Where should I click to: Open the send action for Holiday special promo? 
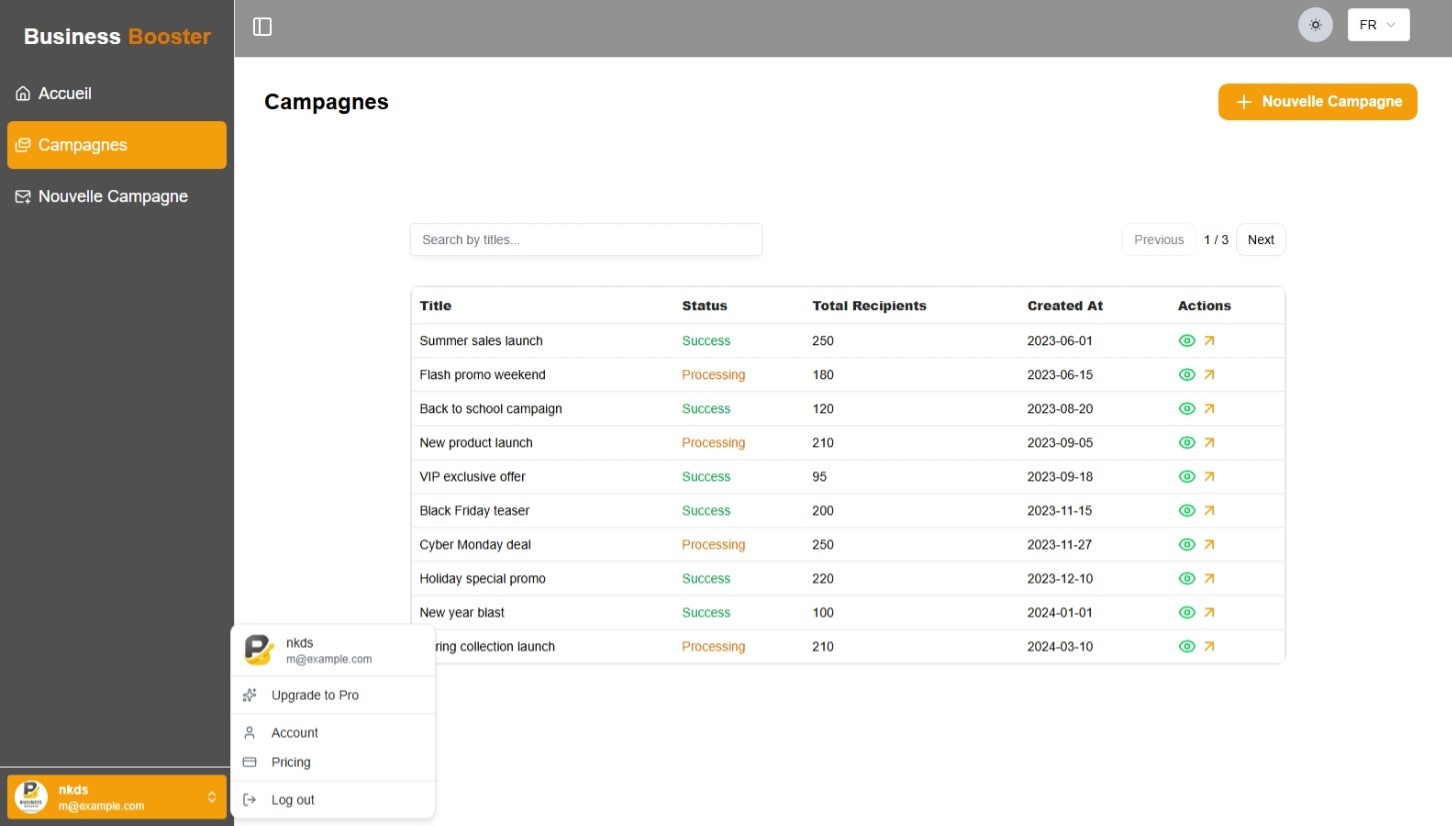pos(1210,578)
